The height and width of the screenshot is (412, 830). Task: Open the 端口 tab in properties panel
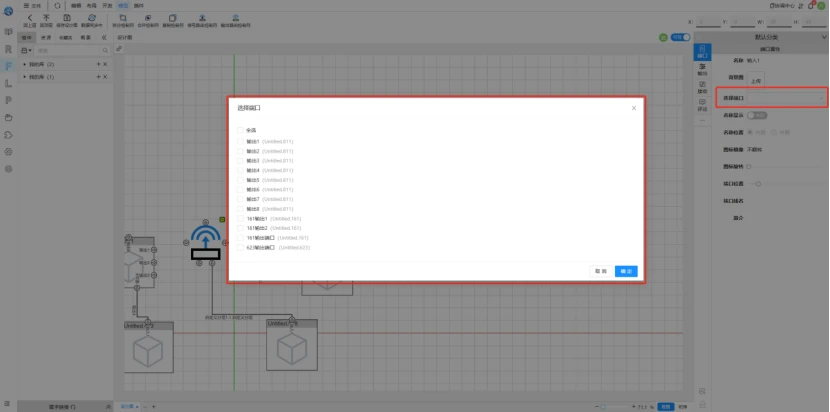point(702,51)
